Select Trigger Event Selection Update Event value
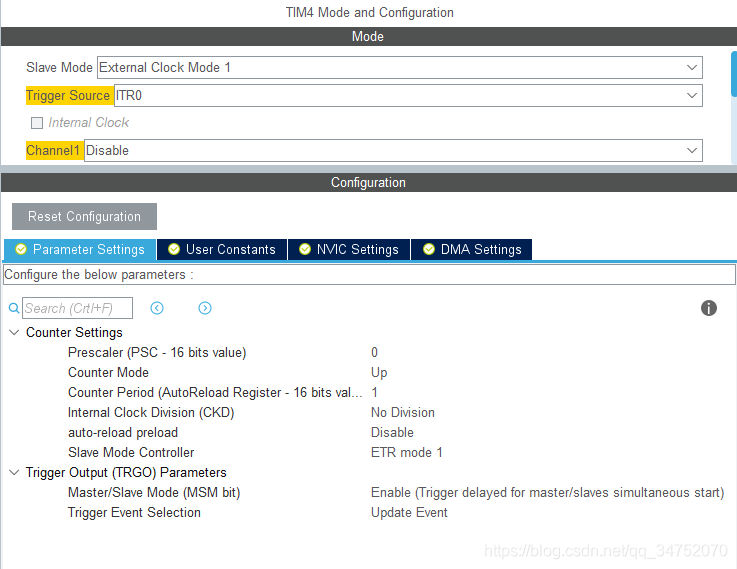Viewport: 737px width, 569px height. pos(409,513)
